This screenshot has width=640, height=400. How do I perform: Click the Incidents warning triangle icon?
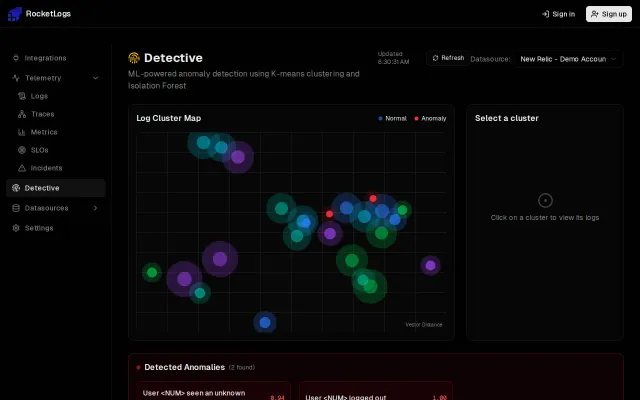click(x=22, y=168)
